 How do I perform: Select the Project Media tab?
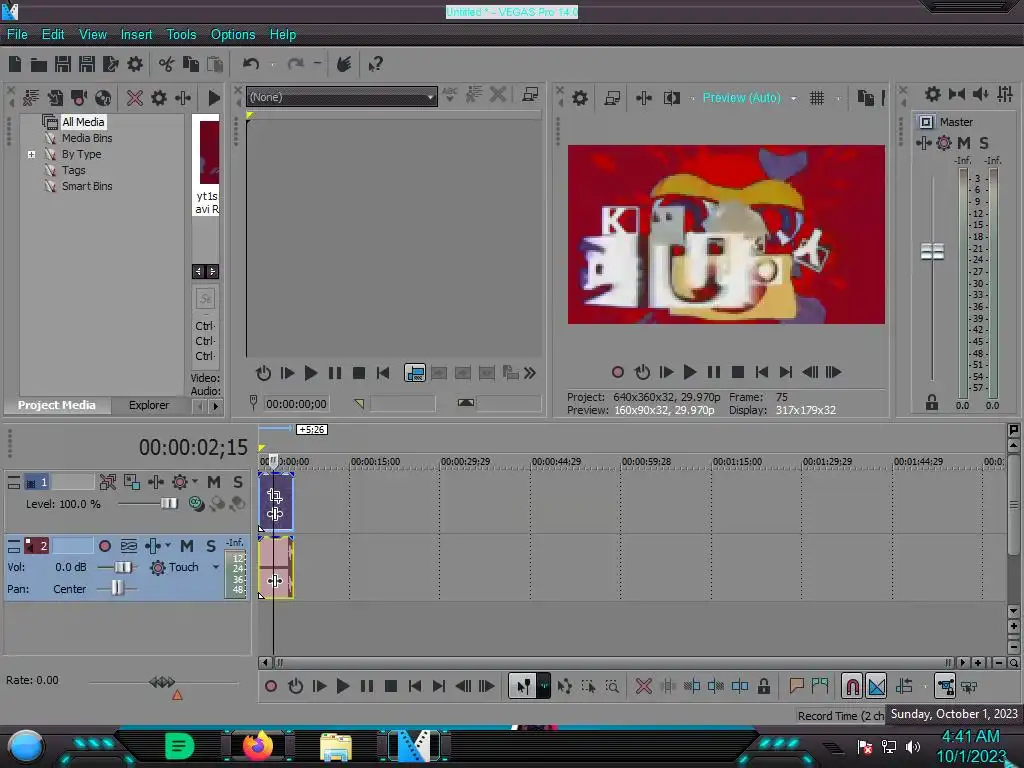[57, 406]
